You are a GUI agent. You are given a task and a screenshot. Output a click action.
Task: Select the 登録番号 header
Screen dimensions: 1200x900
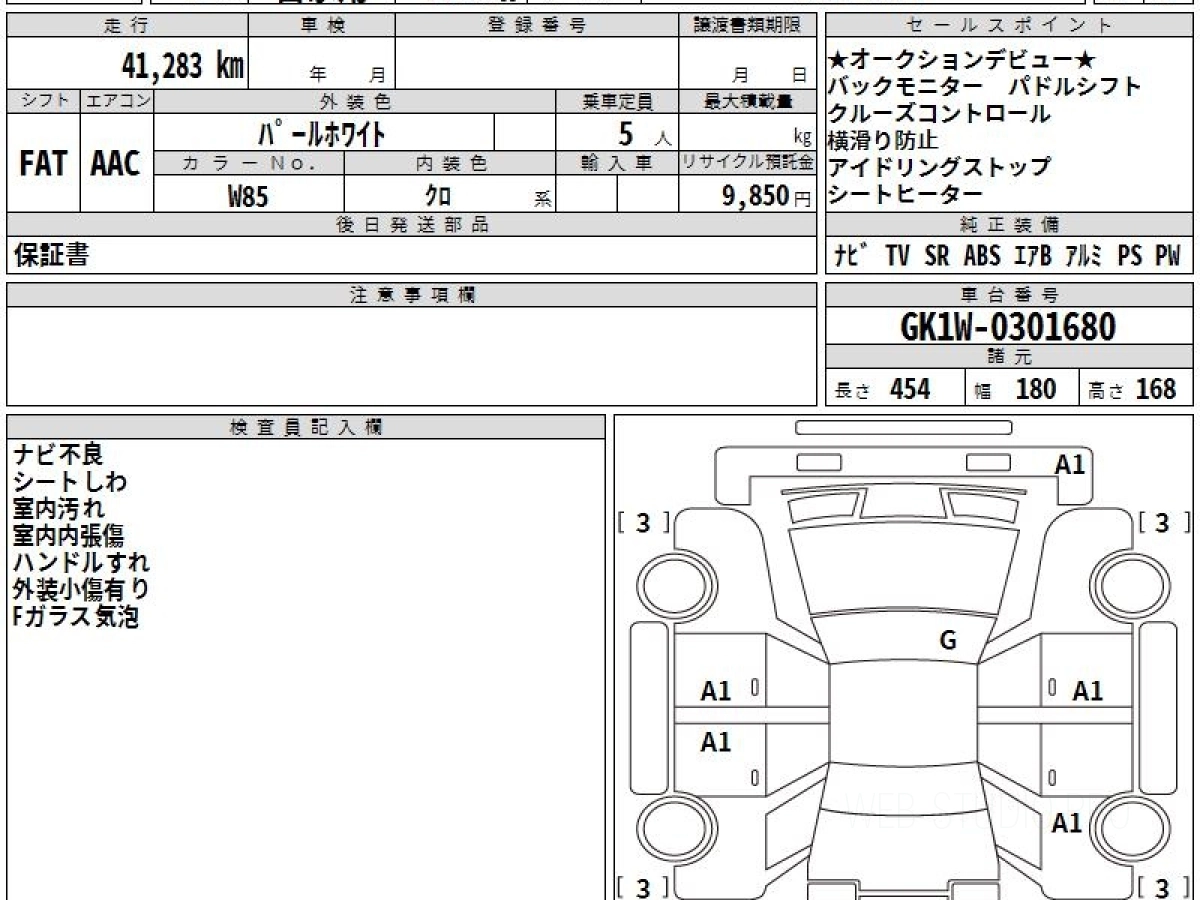coord(537,26)
